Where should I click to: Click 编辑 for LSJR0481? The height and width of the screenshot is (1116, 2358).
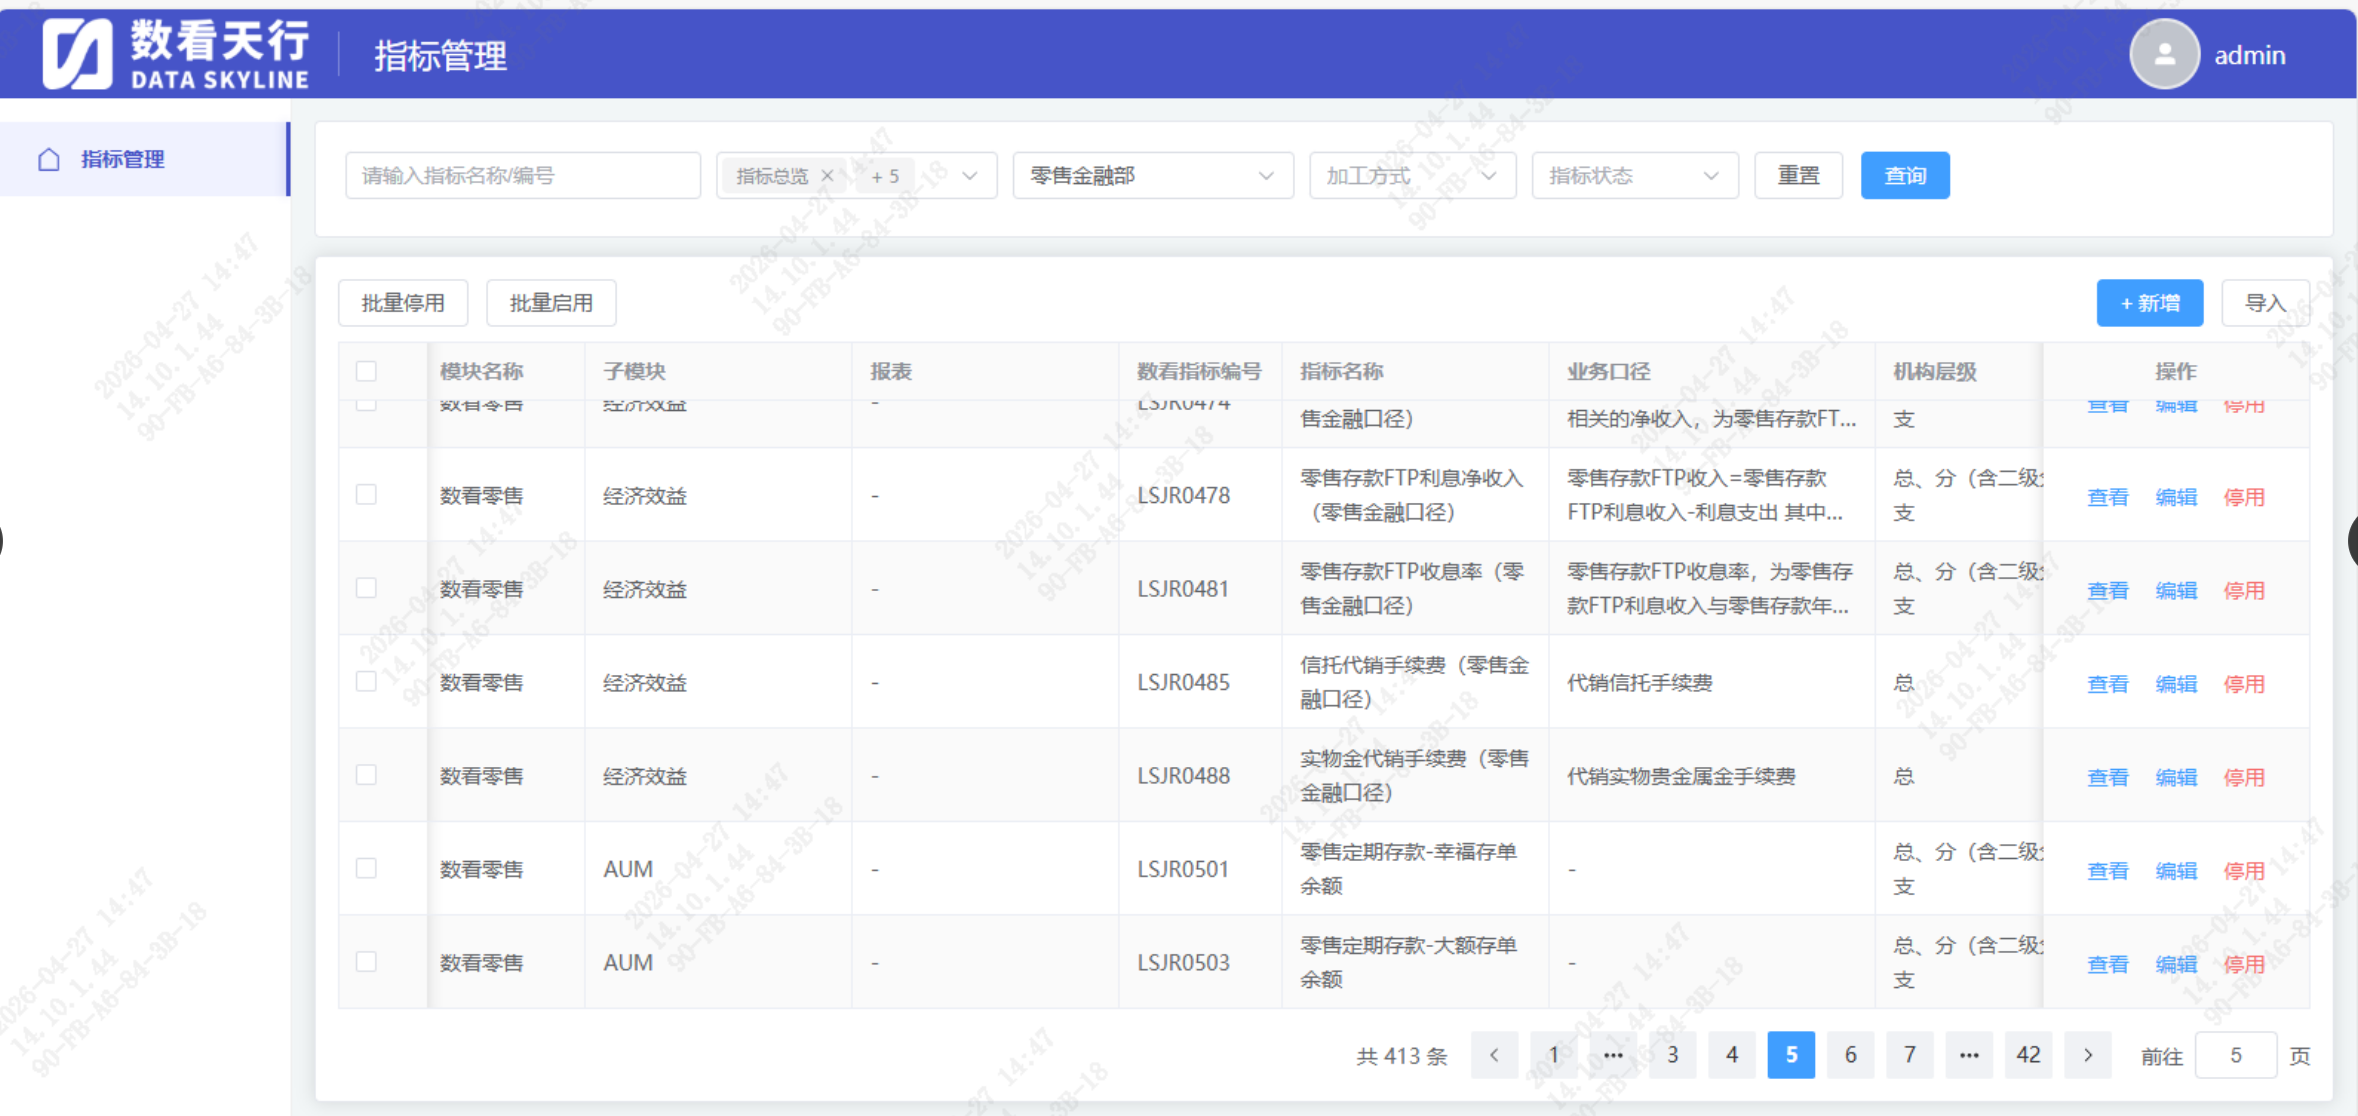pos(2176,591)
